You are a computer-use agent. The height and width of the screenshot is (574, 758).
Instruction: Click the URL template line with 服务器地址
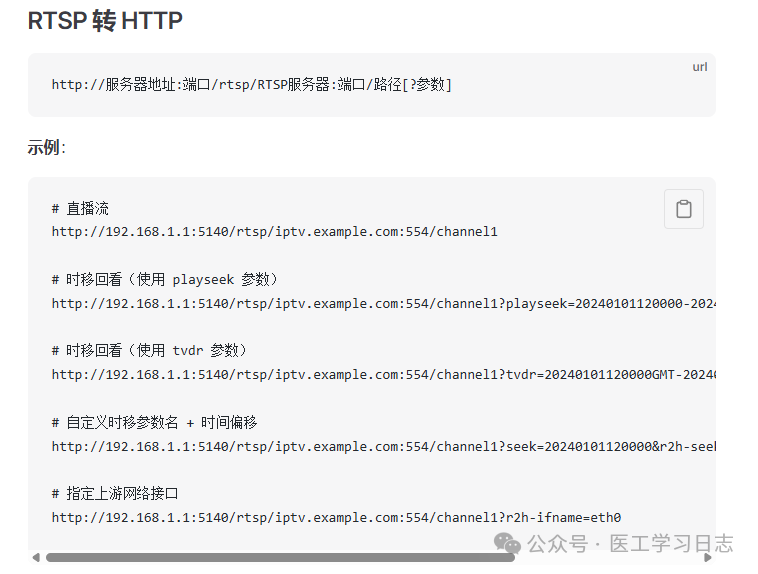252,85
